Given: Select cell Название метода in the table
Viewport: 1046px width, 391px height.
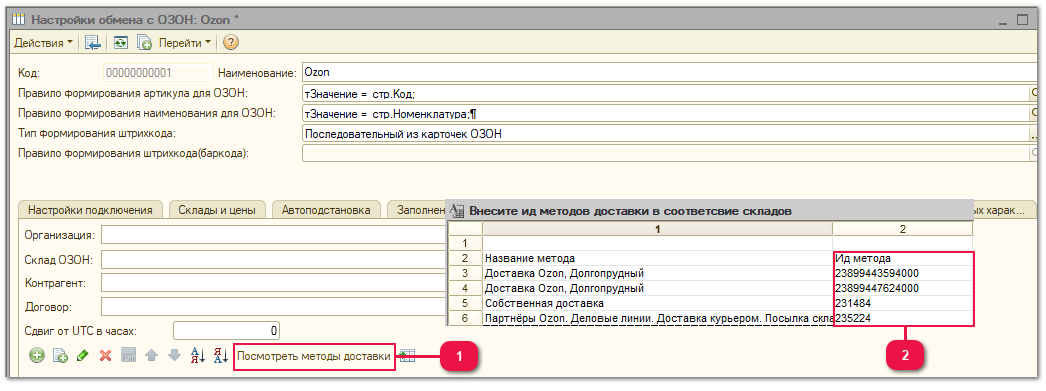Looking at the screenshot, I should (657, 258).
